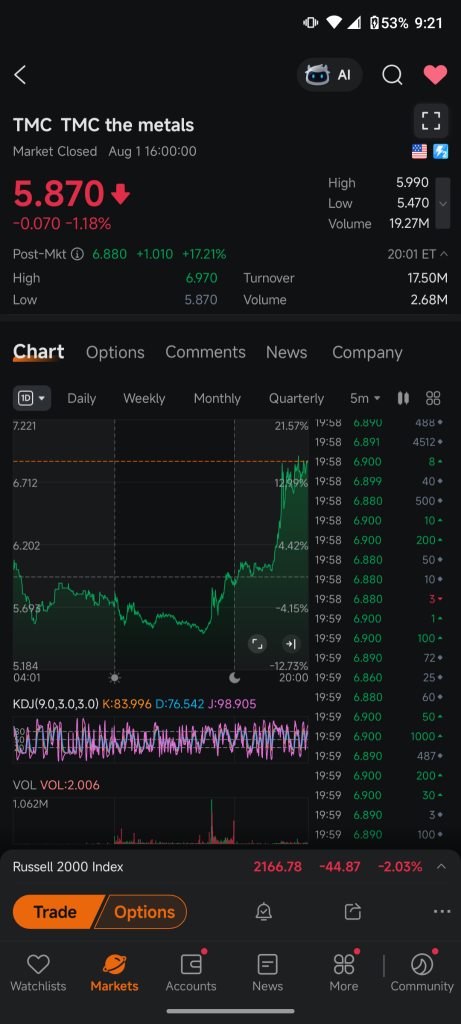461x1024 pixels.
Task: Open the 5m interval dropdown
Action: [365, 398]
